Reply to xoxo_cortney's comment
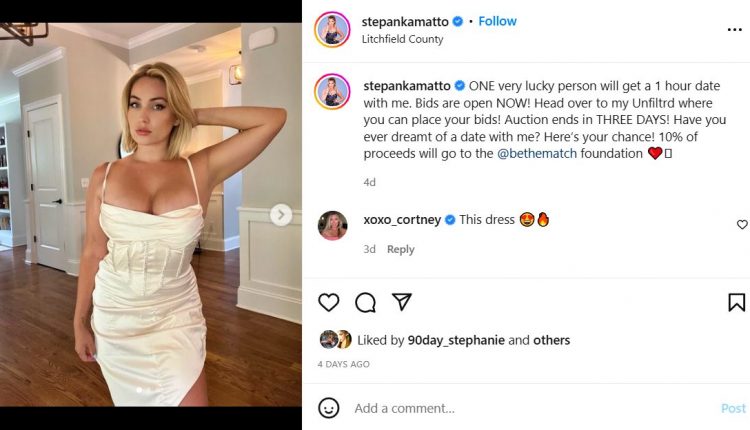 pyautogui.click(x=400, y=249)
